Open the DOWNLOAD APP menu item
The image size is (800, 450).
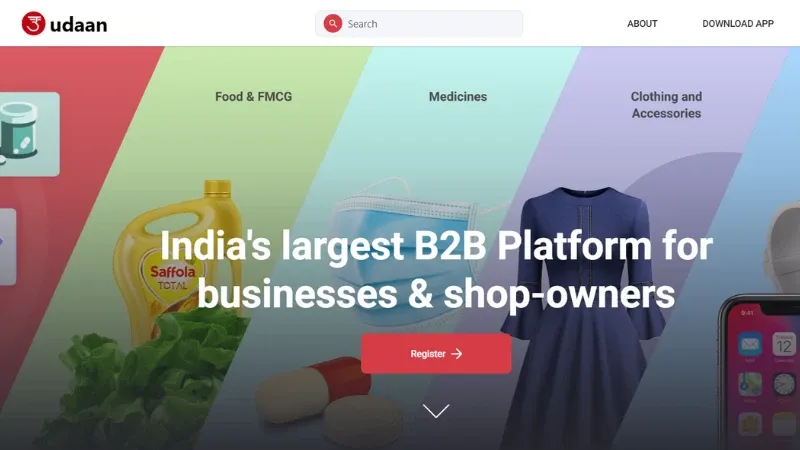pyautogui.click(x=738, y=23)
